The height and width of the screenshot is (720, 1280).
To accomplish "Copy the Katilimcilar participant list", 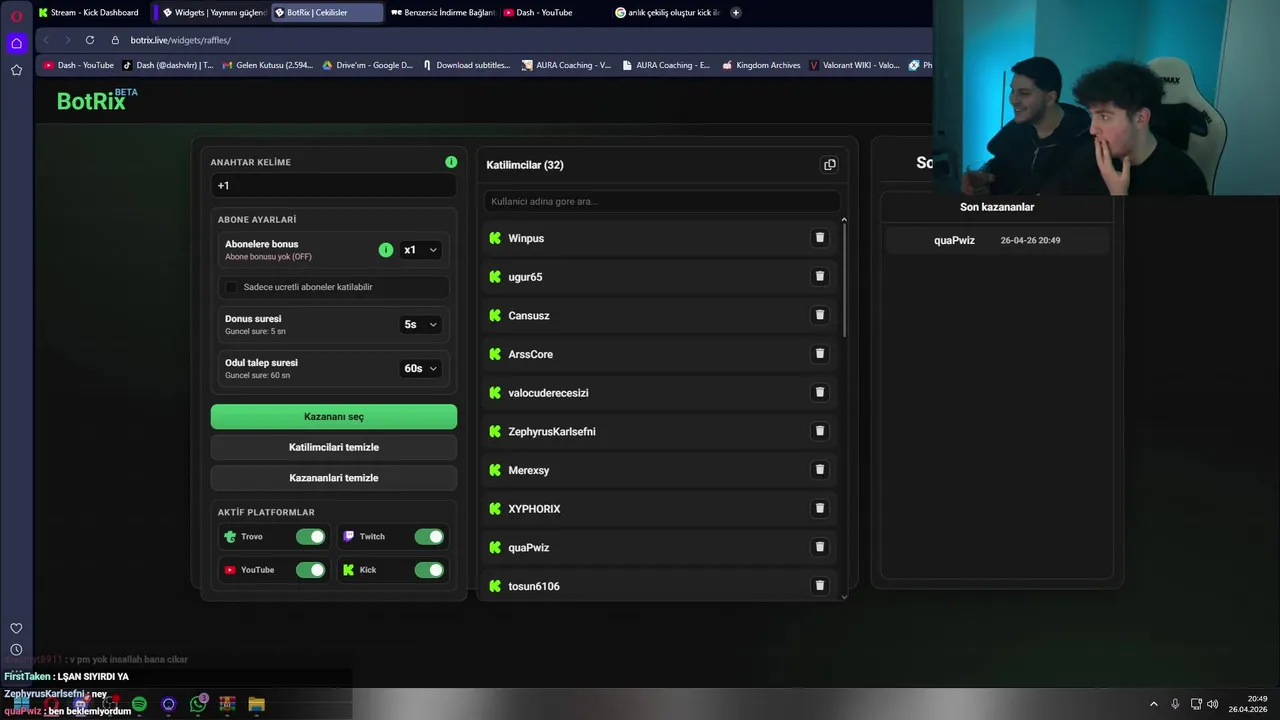I will [829, 165].
